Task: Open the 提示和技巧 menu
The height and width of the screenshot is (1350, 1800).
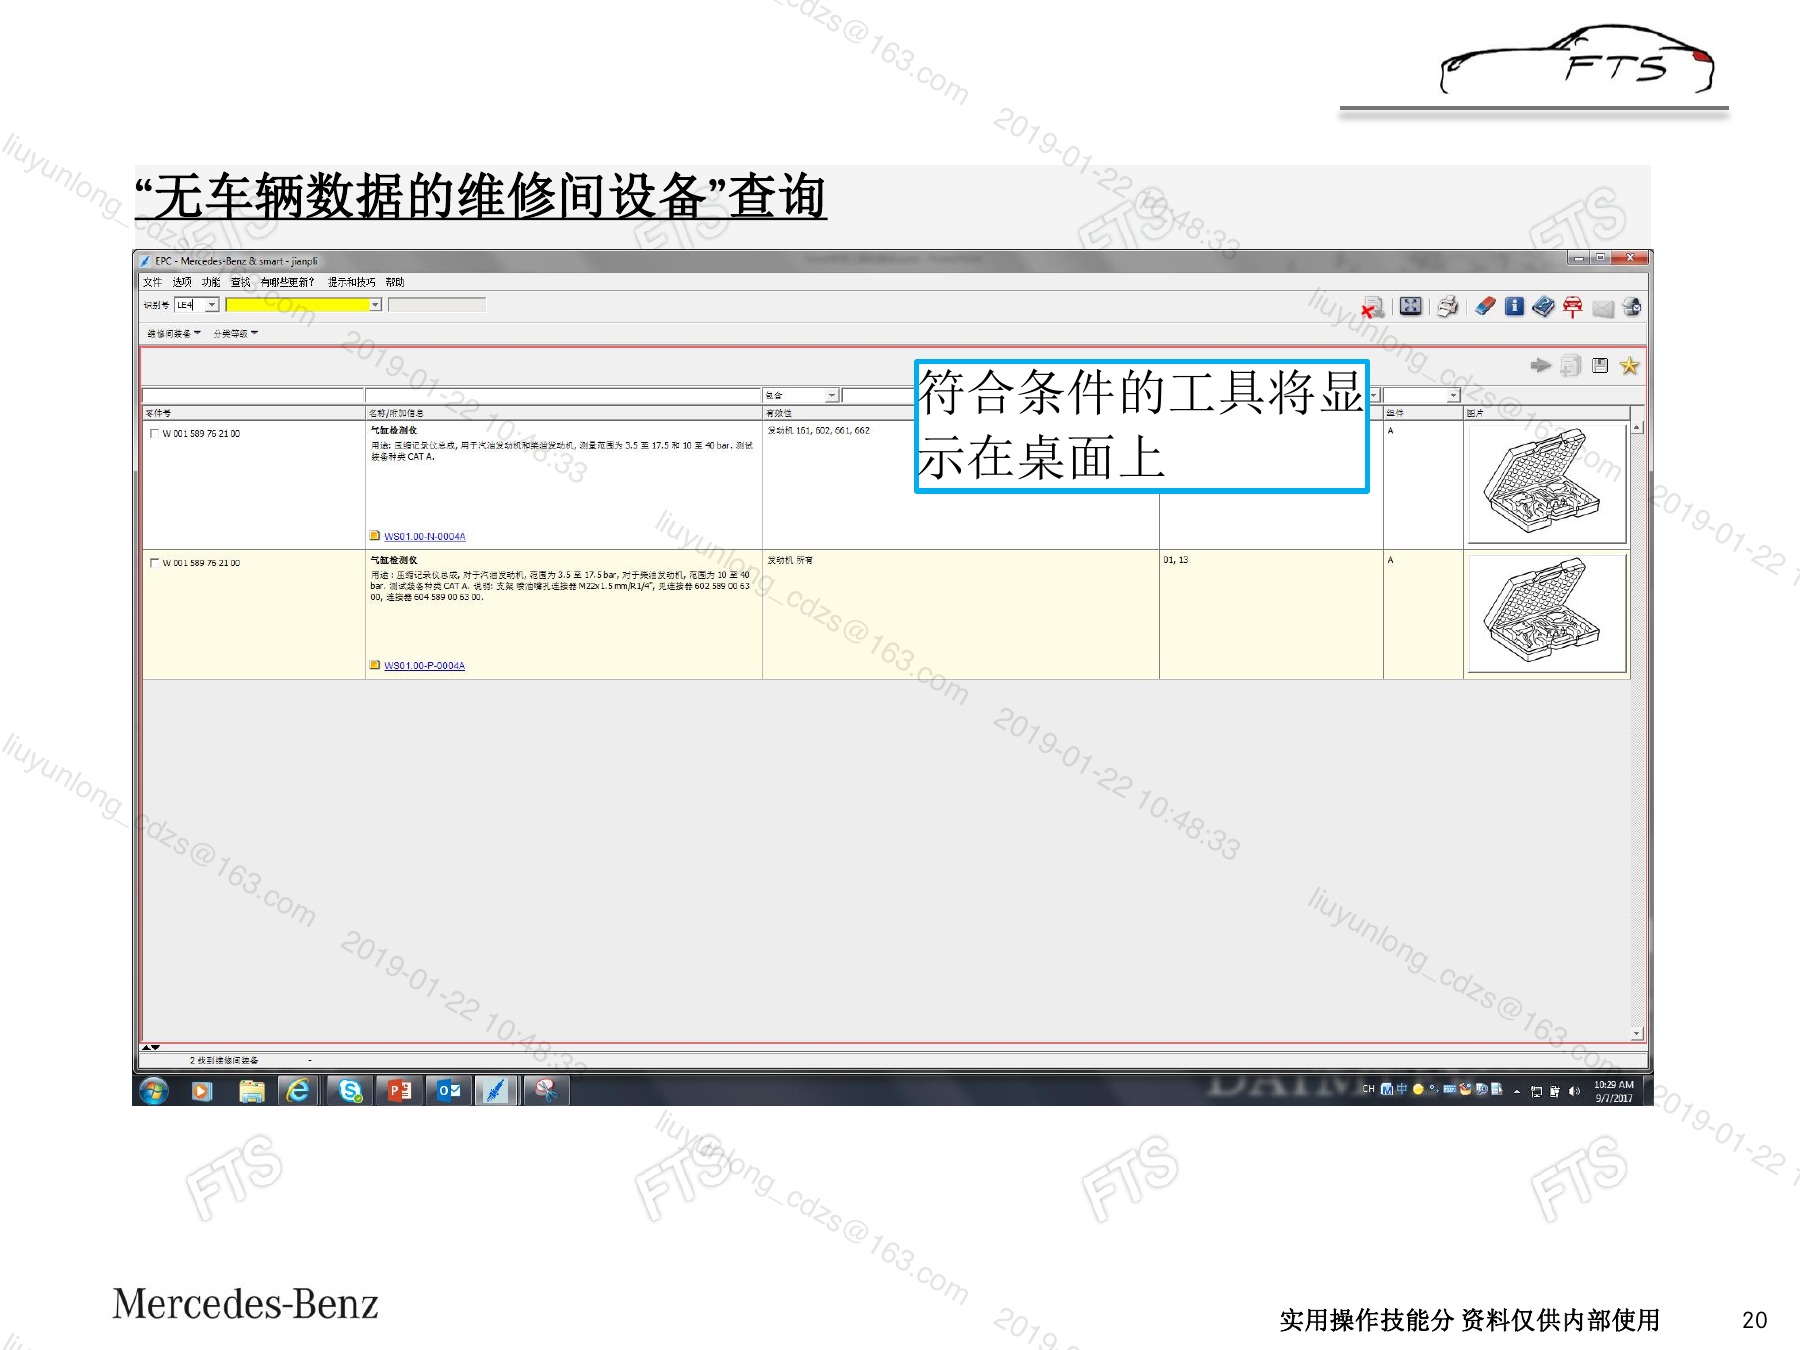Action: (x=352, y=282)
